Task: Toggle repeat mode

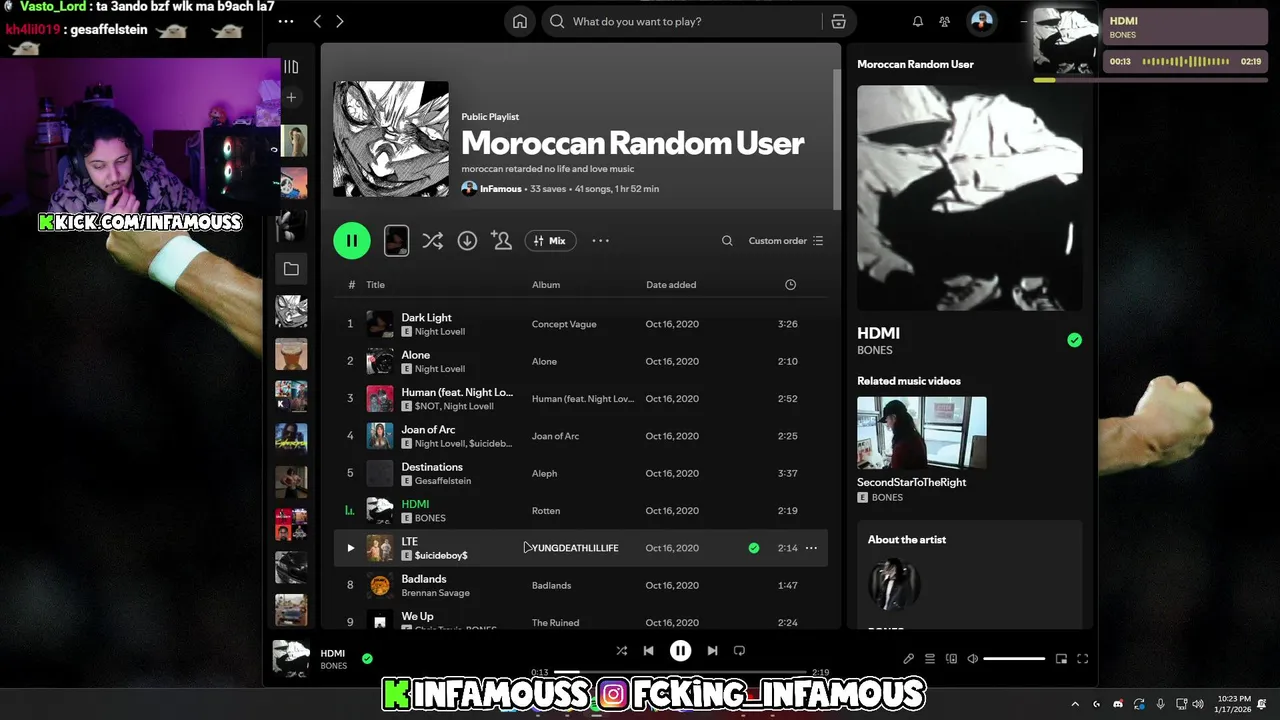Action: [739, 651]
